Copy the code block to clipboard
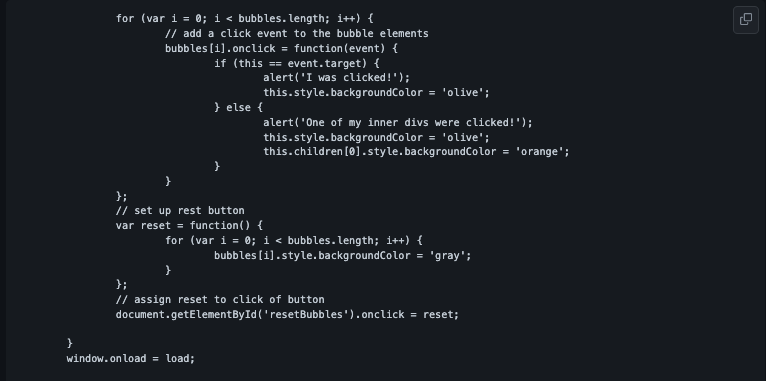 [x=745, y=20]
